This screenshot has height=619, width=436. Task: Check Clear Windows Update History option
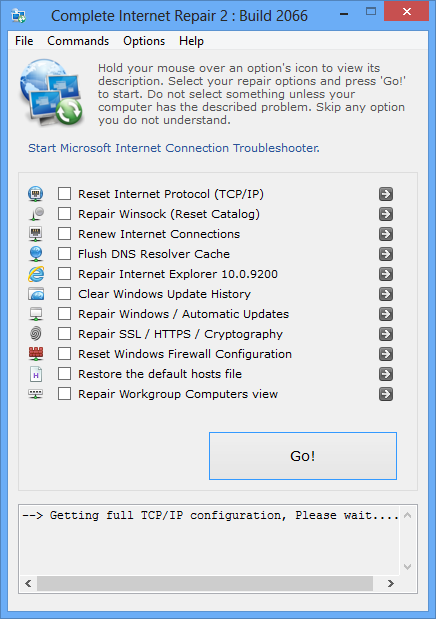tap(64, 294)
